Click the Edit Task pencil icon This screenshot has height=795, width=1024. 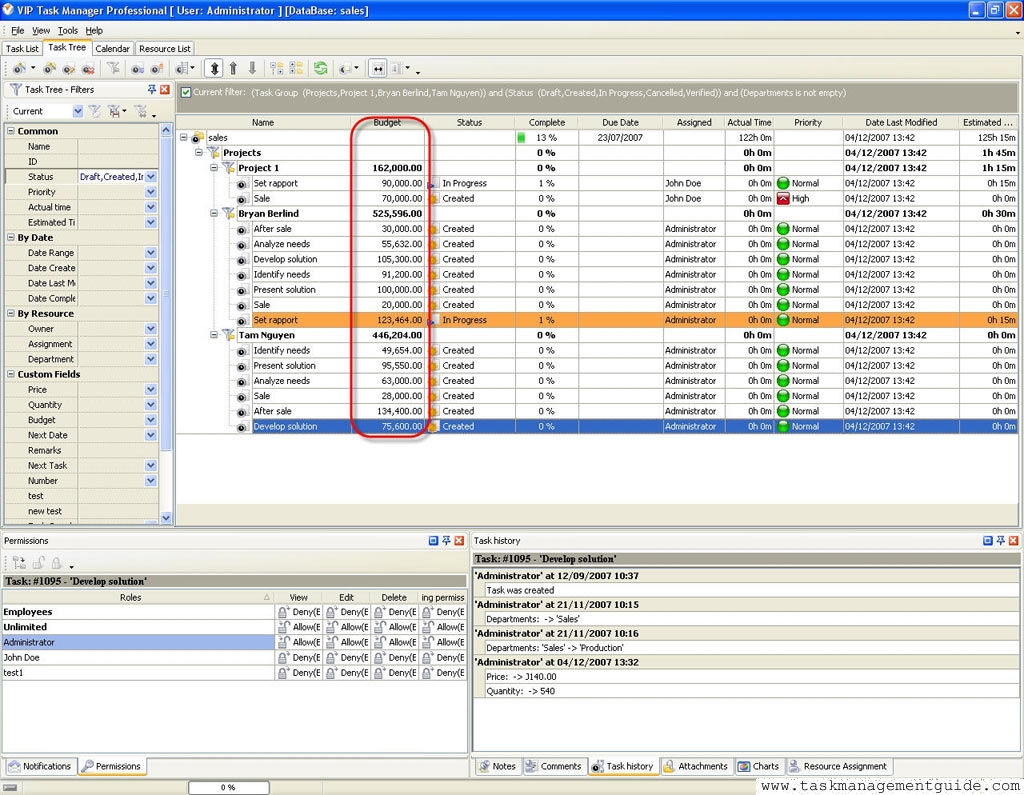(x=69, y=68)
